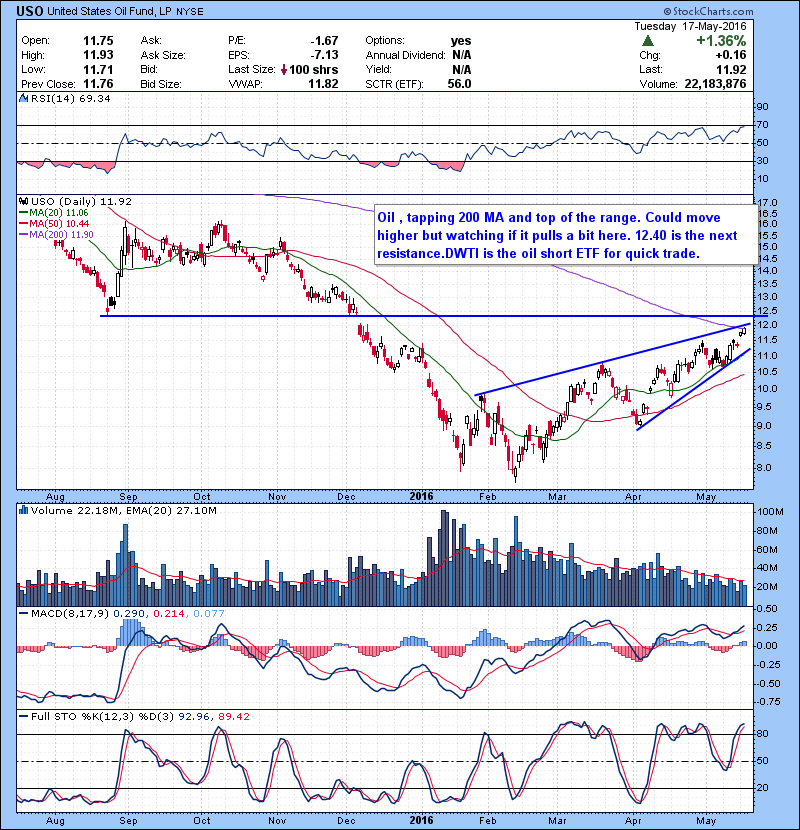Viewport: 800px width, 830px height.
Task: Select the green MA(20) legend line
Action: pyautogui.click(x=24, y=213)
